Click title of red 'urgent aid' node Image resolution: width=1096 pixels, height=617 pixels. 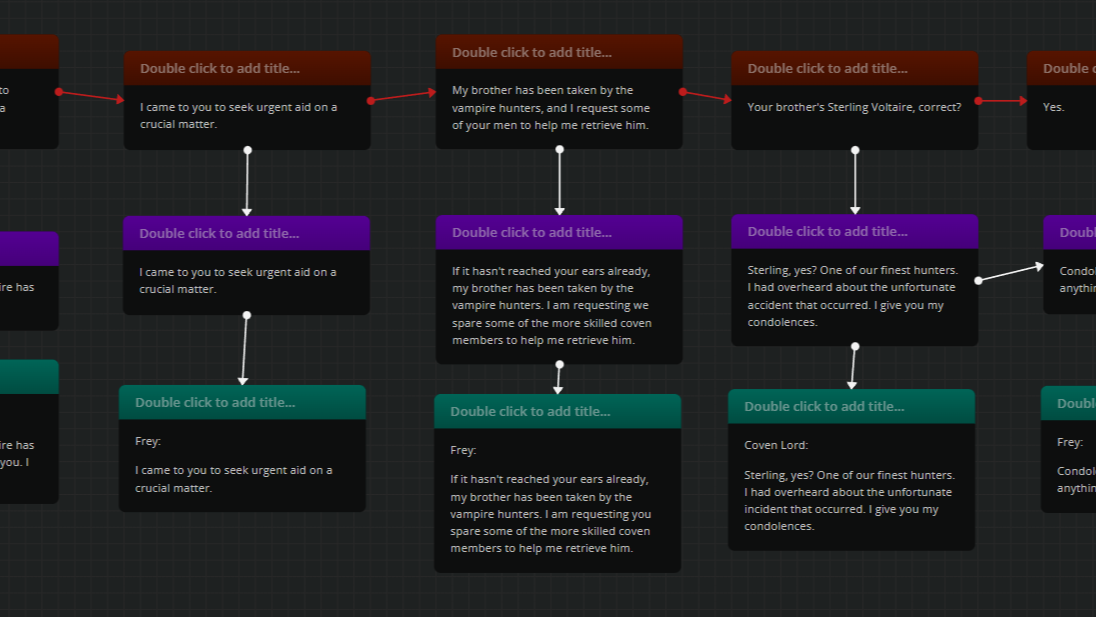point(219,68)
